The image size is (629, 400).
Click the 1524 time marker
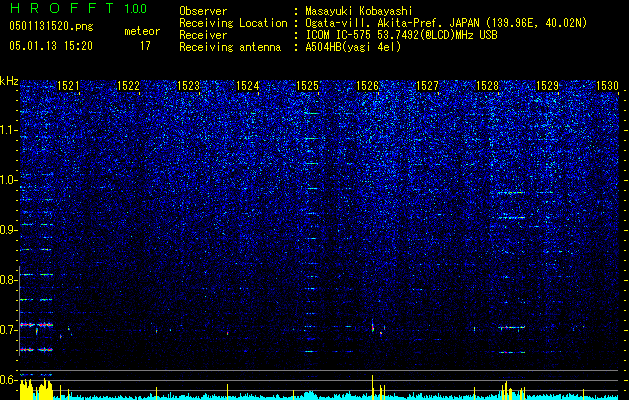point(248,86)
